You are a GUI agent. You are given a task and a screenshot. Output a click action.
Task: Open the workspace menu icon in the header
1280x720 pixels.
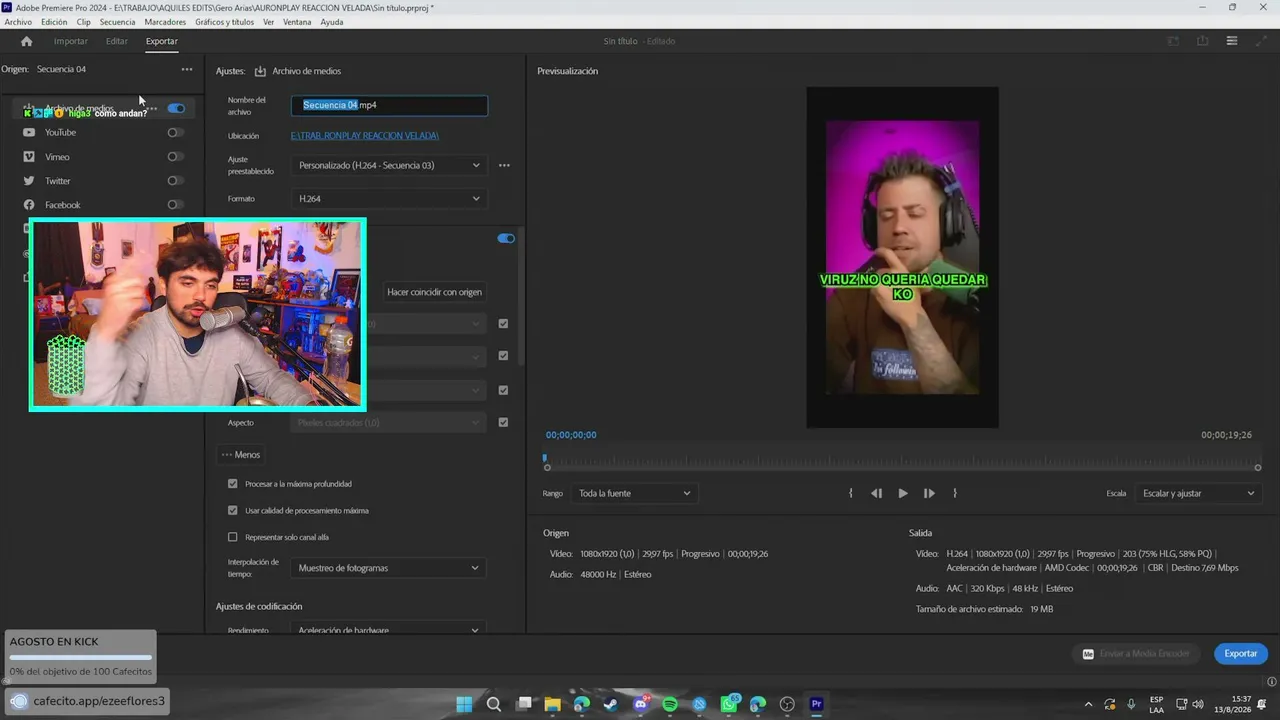click(x=1232, y=41)
